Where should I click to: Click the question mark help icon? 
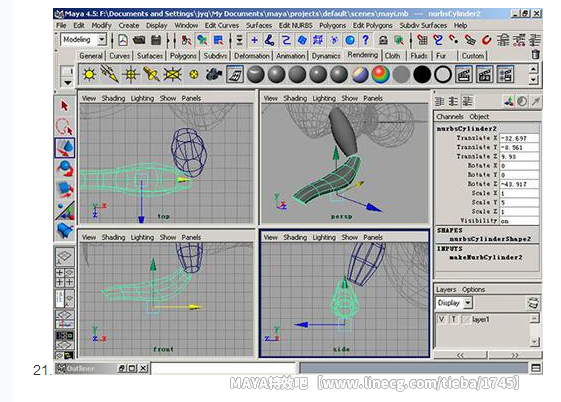pos(365,40)
